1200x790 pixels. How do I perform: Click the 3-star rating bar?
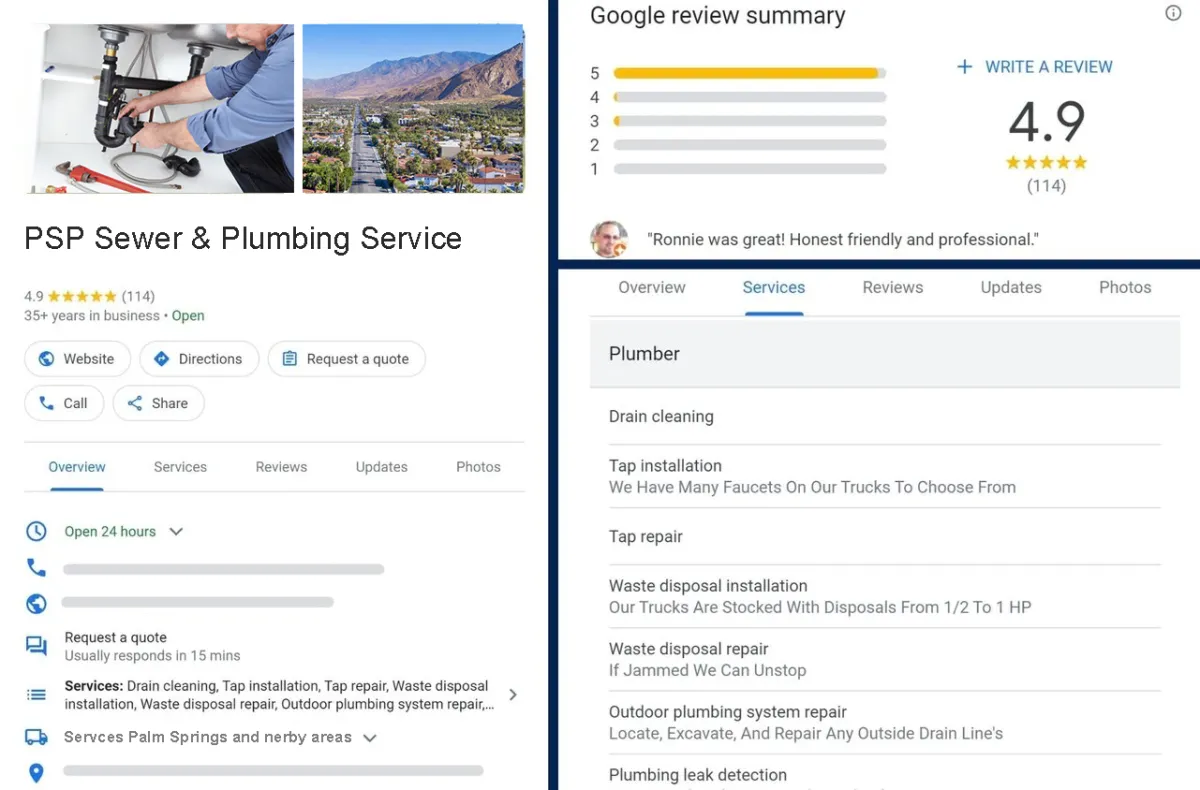click(x=750, y=121)
